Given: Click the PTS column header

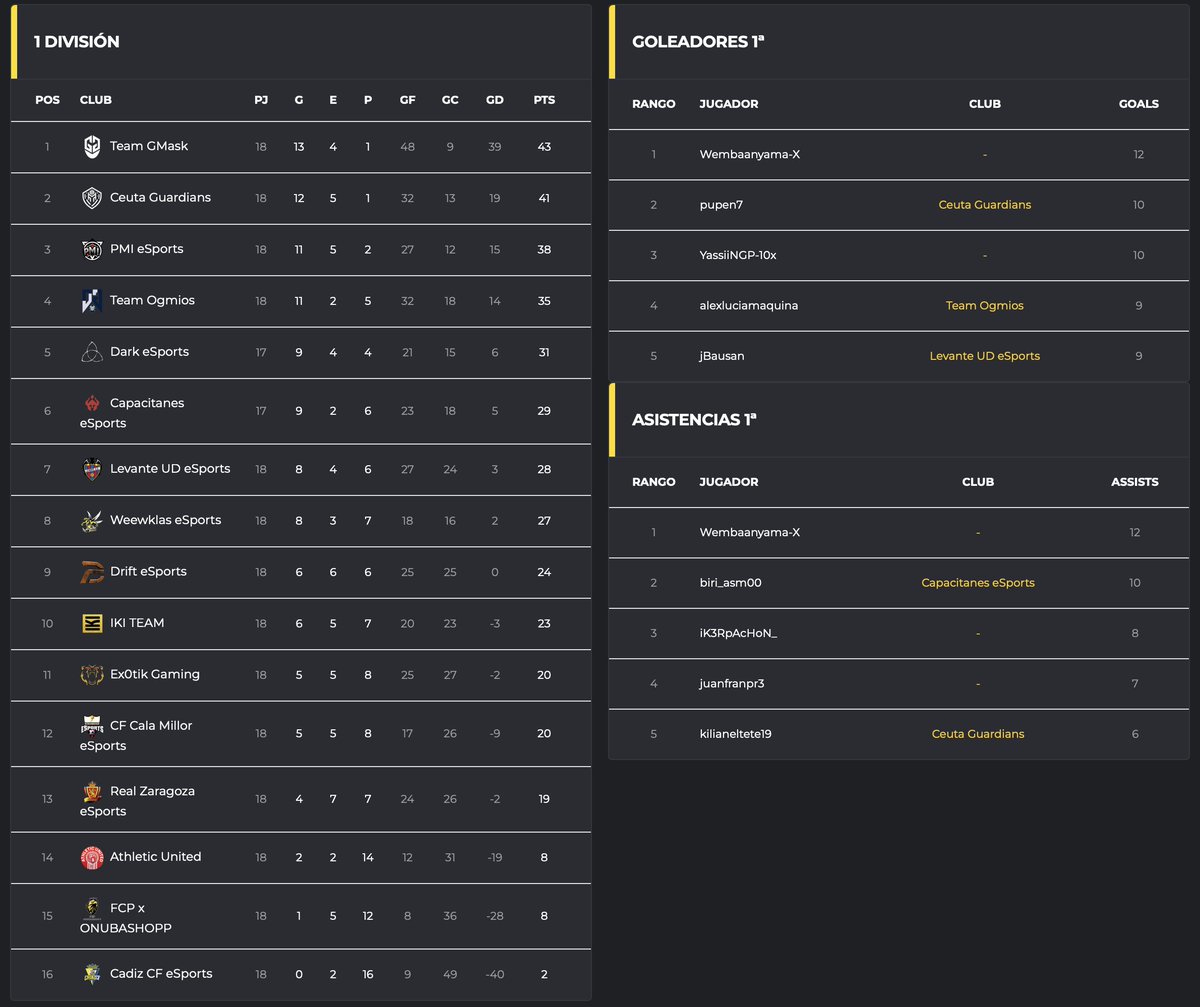Looking at the screenshot, I should (x=544, y=100).
